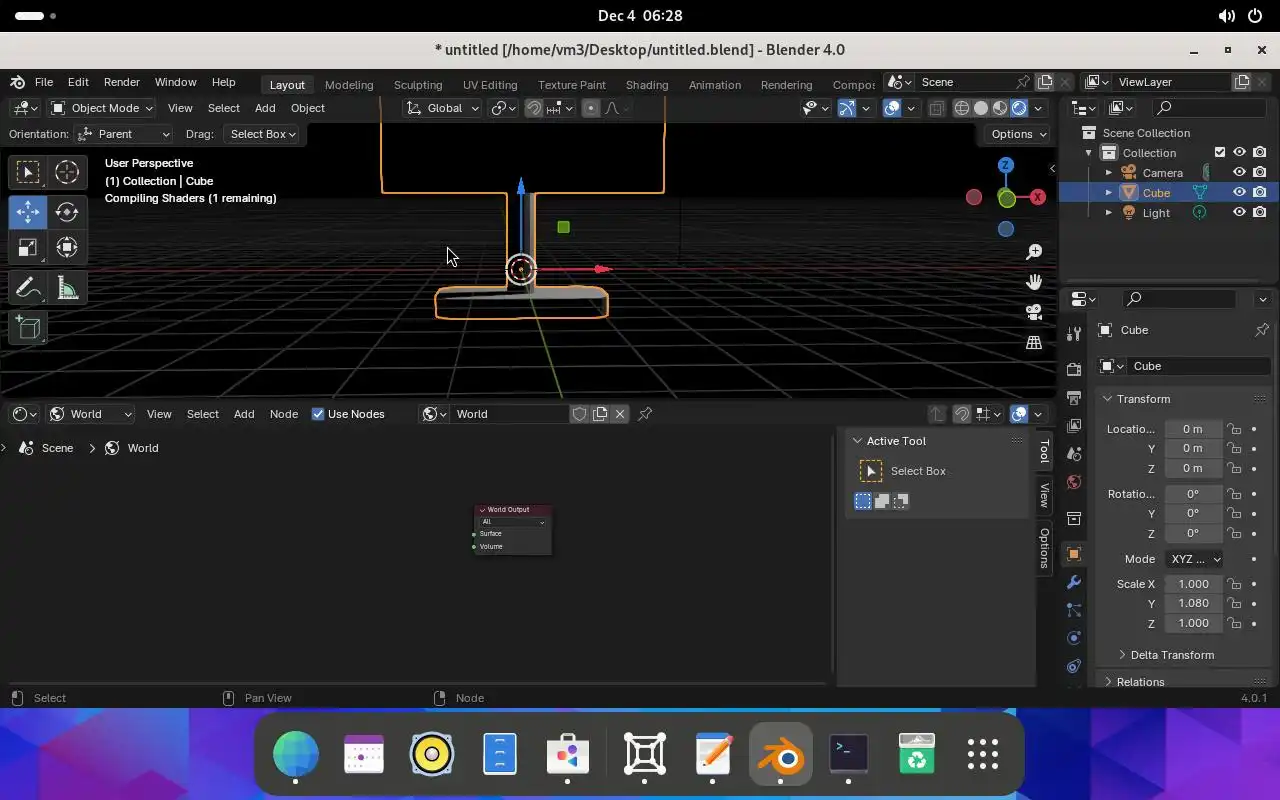The image size is (1280, 800).
Task: Toggle the Scale Y lock icon
Action: tap(1234, 604)
